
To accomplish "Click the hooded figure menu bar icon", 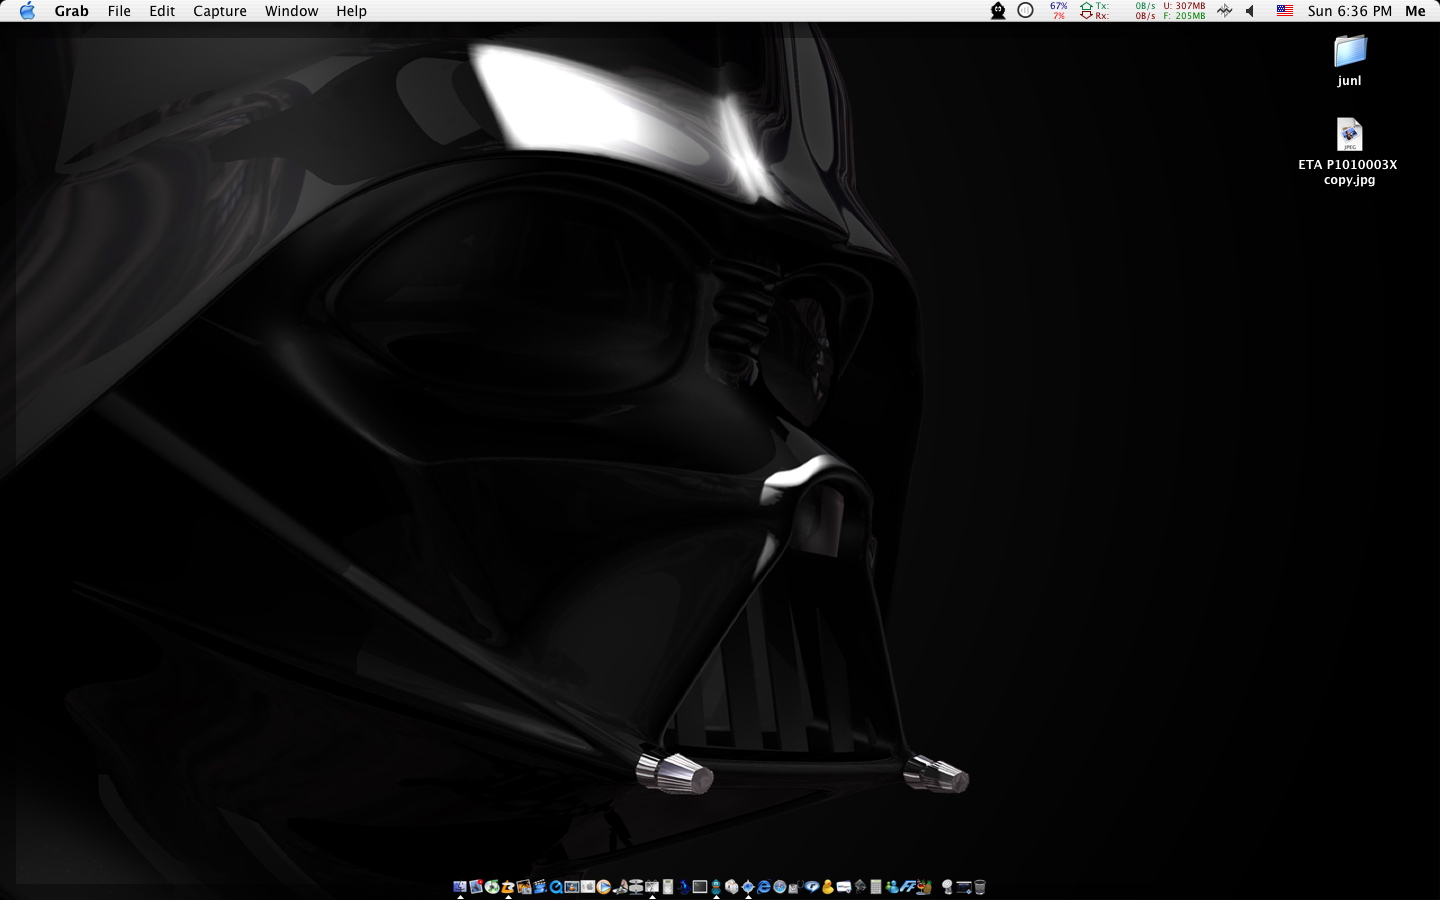I will point(998,11).
